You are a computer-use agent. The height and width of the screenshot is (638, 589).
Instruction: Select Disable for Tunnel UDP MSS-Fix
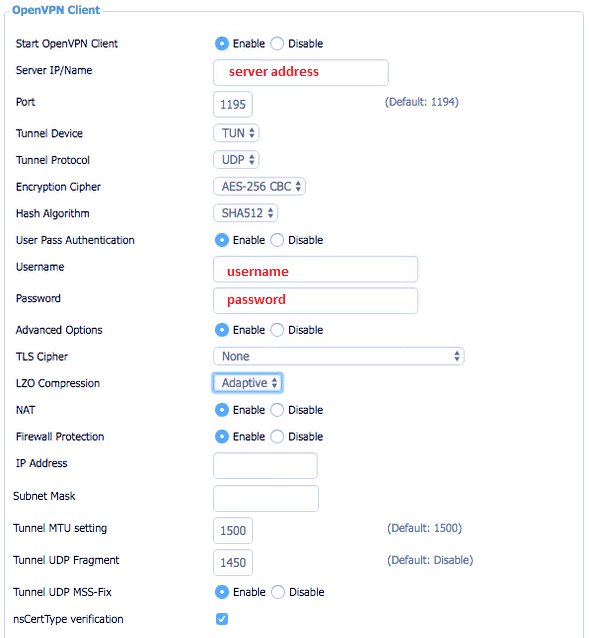pyautogui.click(x=278, y=592)
